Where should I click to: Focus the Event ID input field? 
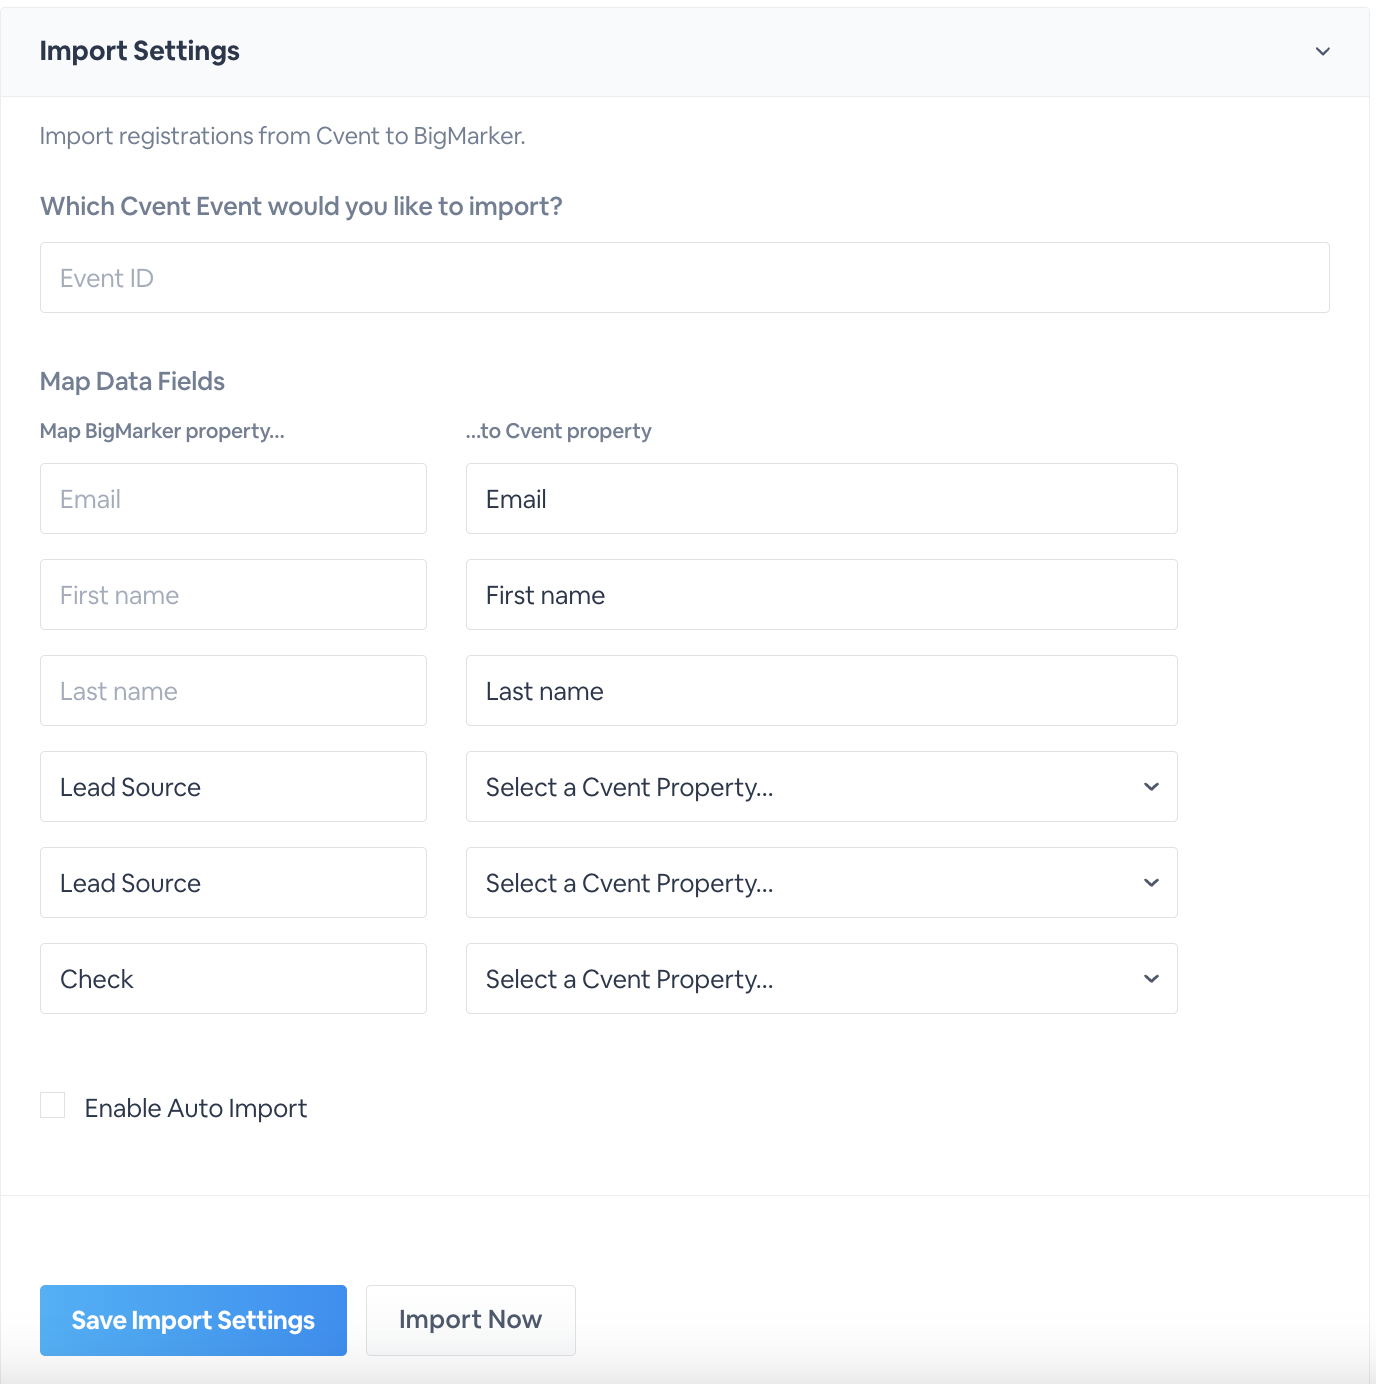click(x=684, y=278)
